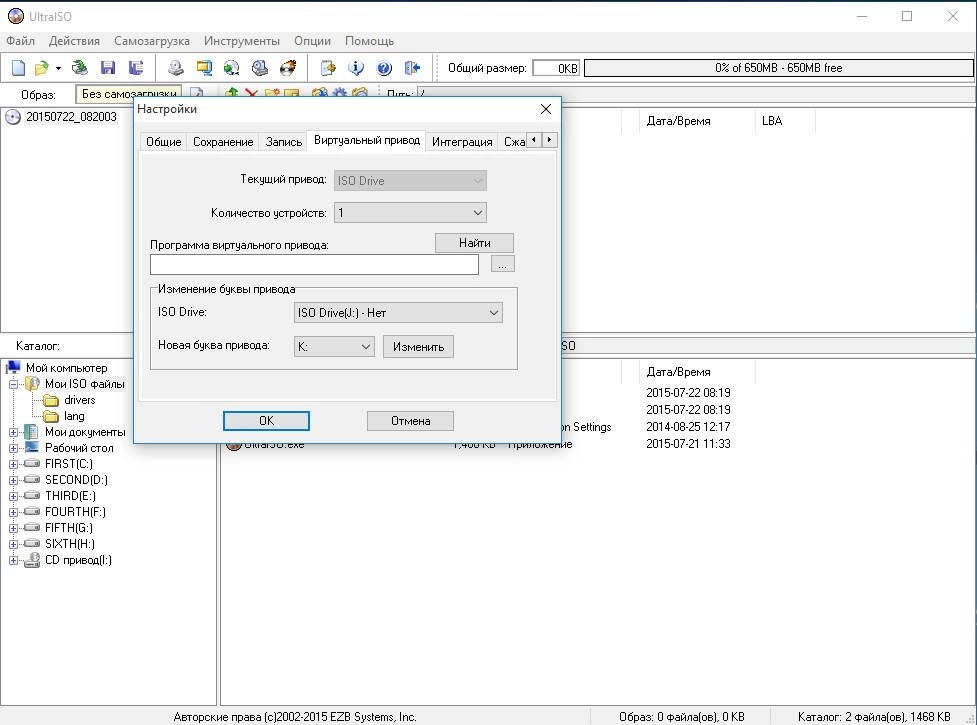Expand the SECOND(D:) drive node

(x=13, y=480)
